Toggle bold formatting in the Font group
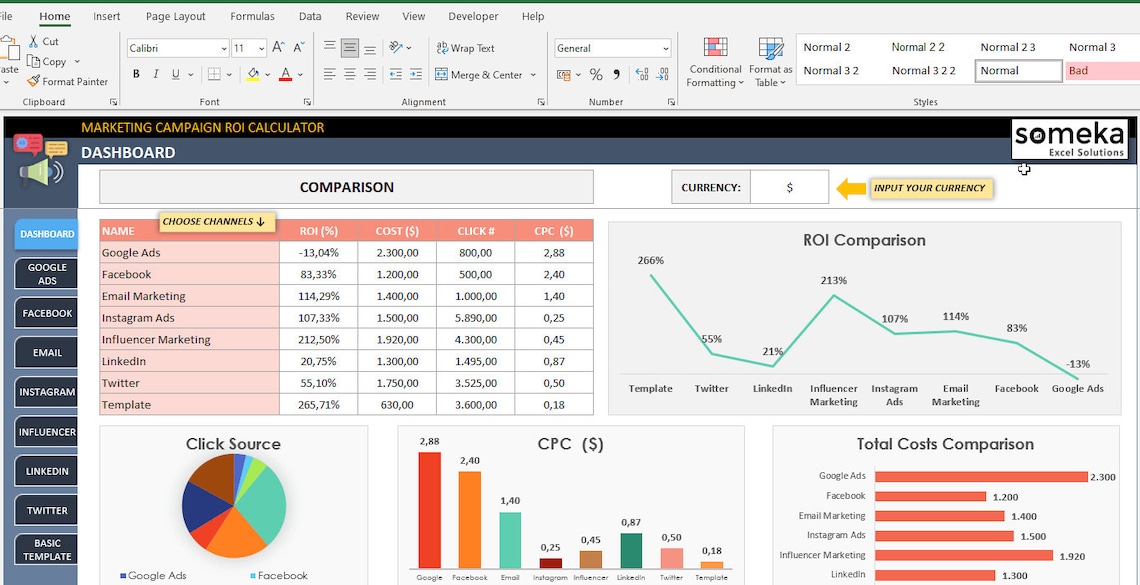This screenshot has height=585, width=1140. tap(136, 74)
